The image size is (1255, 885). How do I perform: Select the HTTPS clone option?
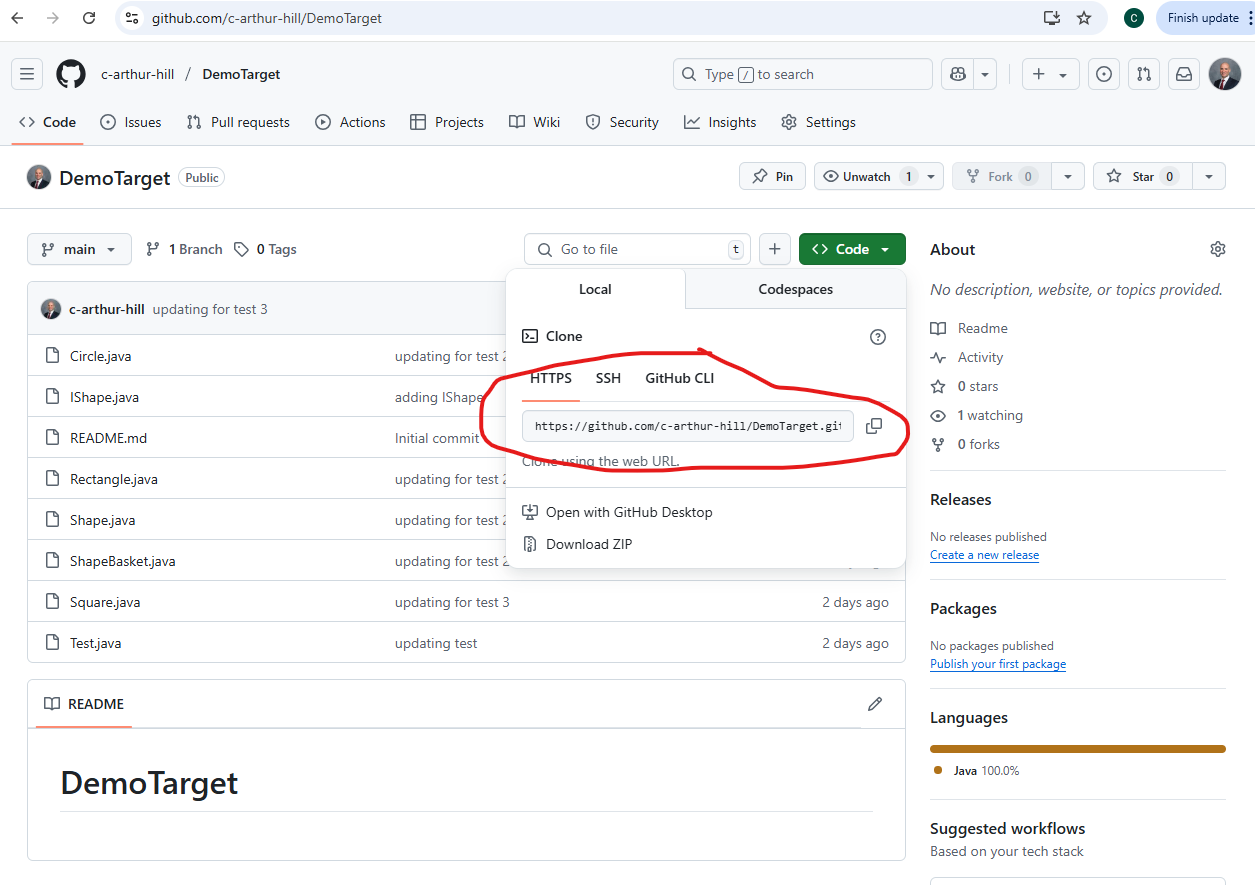(x=551, y=378)
